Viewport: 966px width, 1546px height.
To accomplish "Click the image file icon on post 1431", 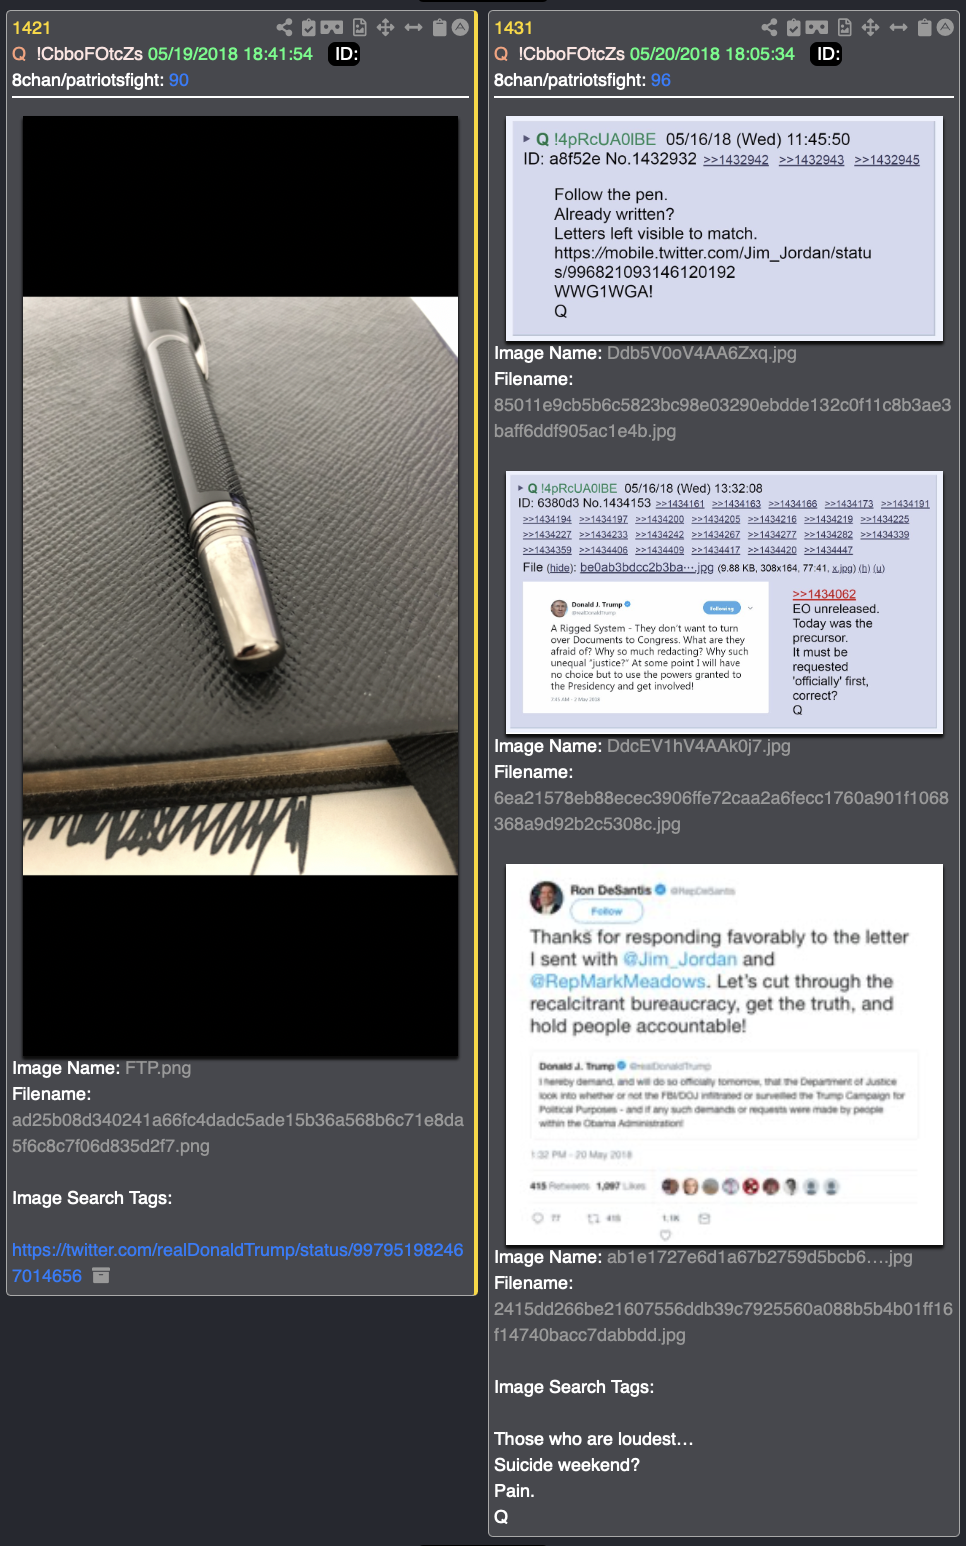I will click(845, 28).
